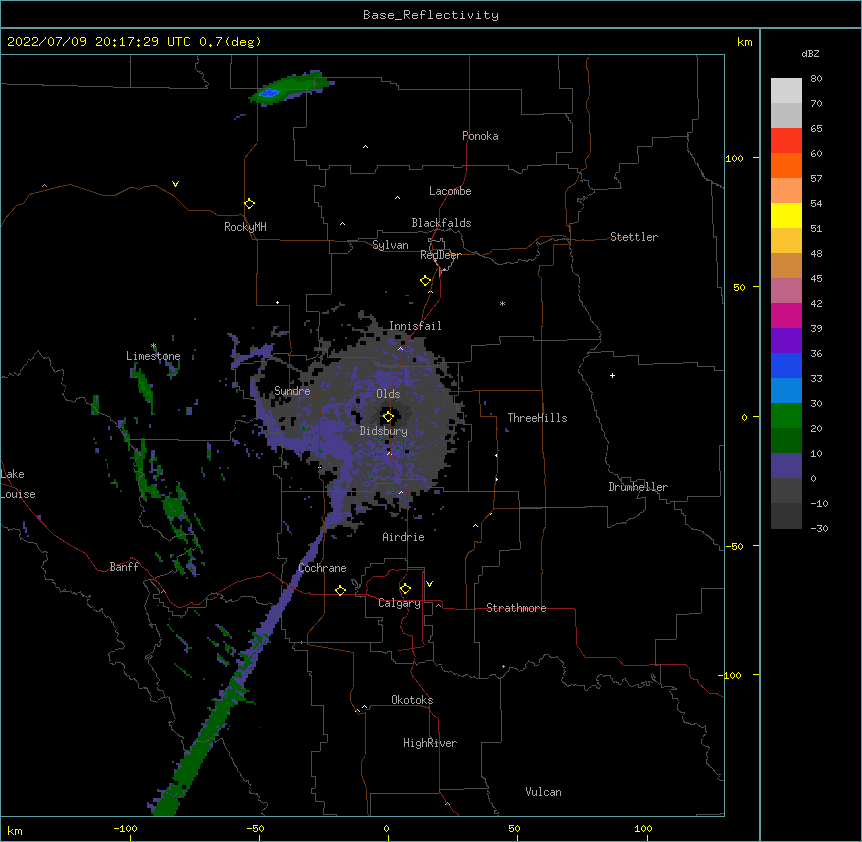
Task: Click the yellow diamond marker above Calgary label
Action: 405,589
